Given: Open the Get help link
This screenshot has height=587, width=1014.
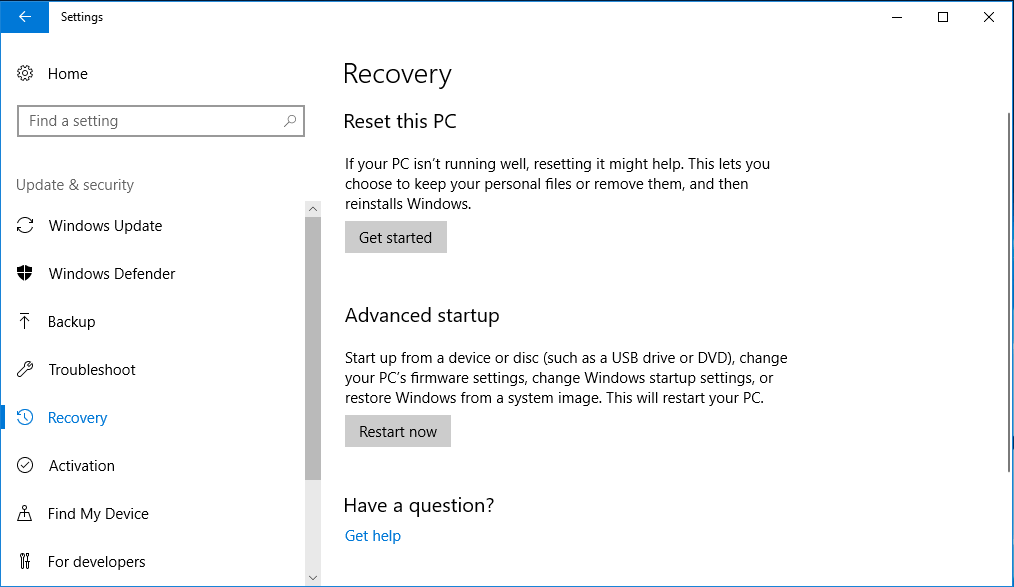Looking at the screenshot, I should 372,535.
